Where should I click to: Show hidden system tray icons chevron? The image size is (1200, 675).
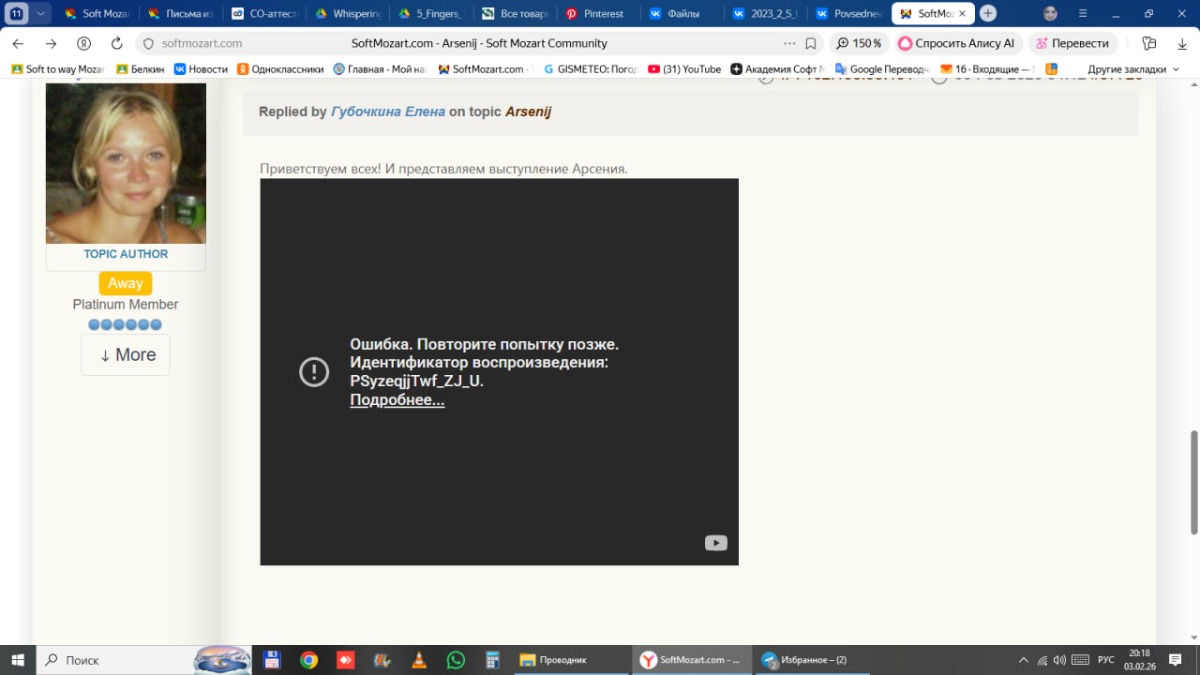[x=1023, y=660]
